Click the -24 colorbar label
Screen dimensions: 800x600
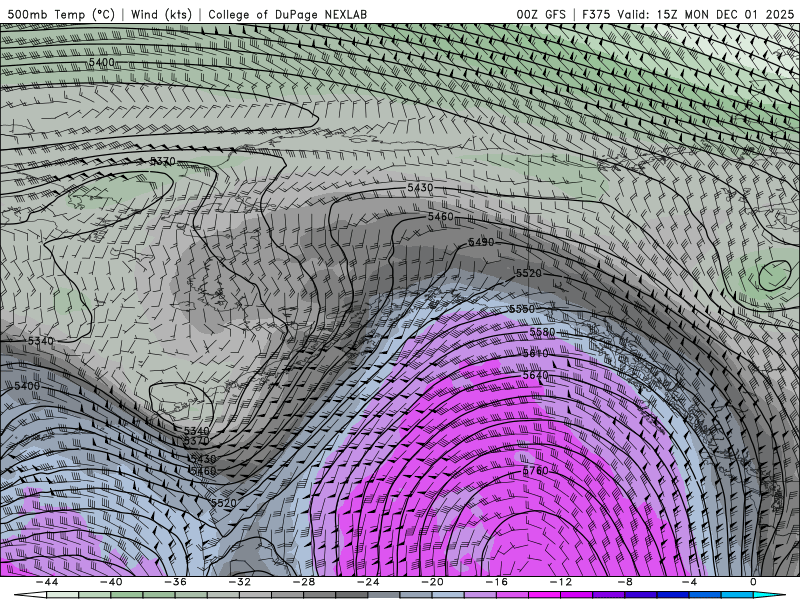click(x=368, y=582)
